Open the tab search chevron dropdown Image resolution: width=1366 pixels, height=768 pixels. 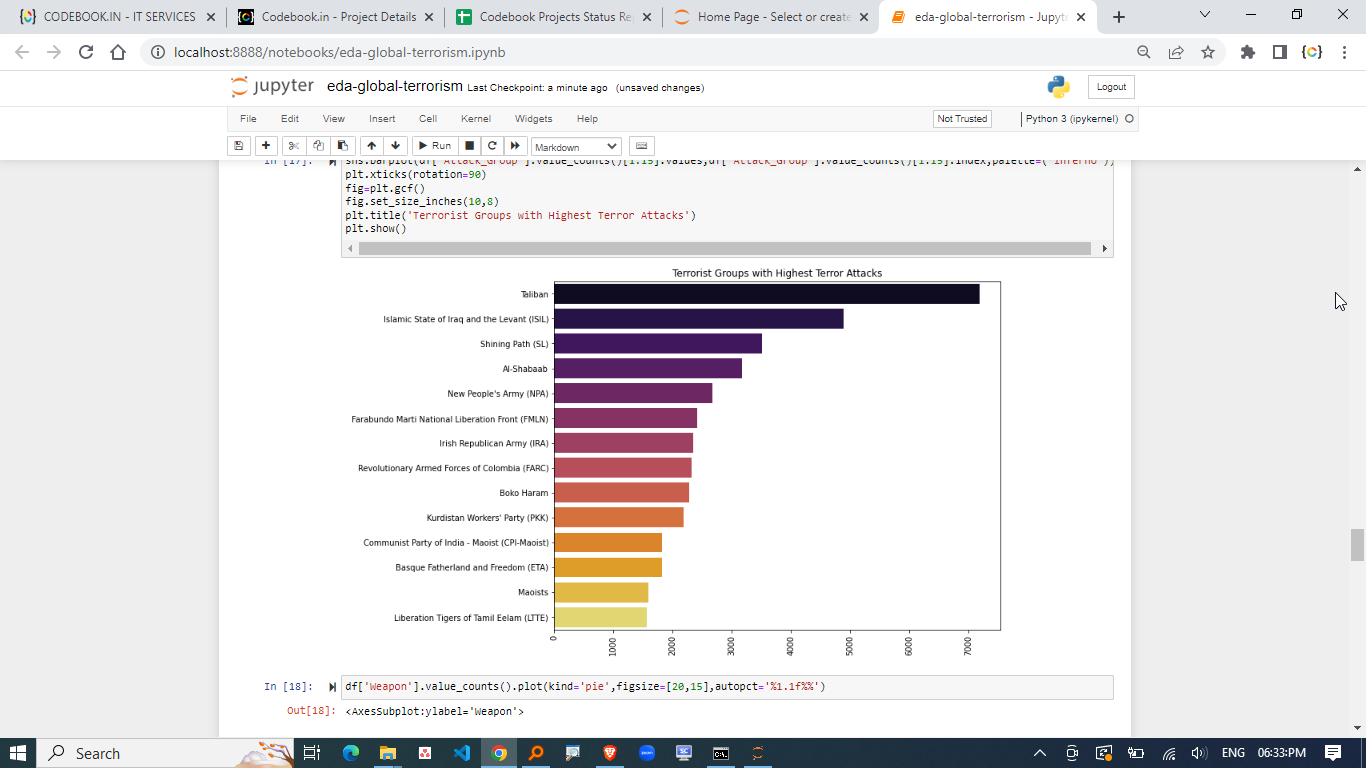[1205, 15]
